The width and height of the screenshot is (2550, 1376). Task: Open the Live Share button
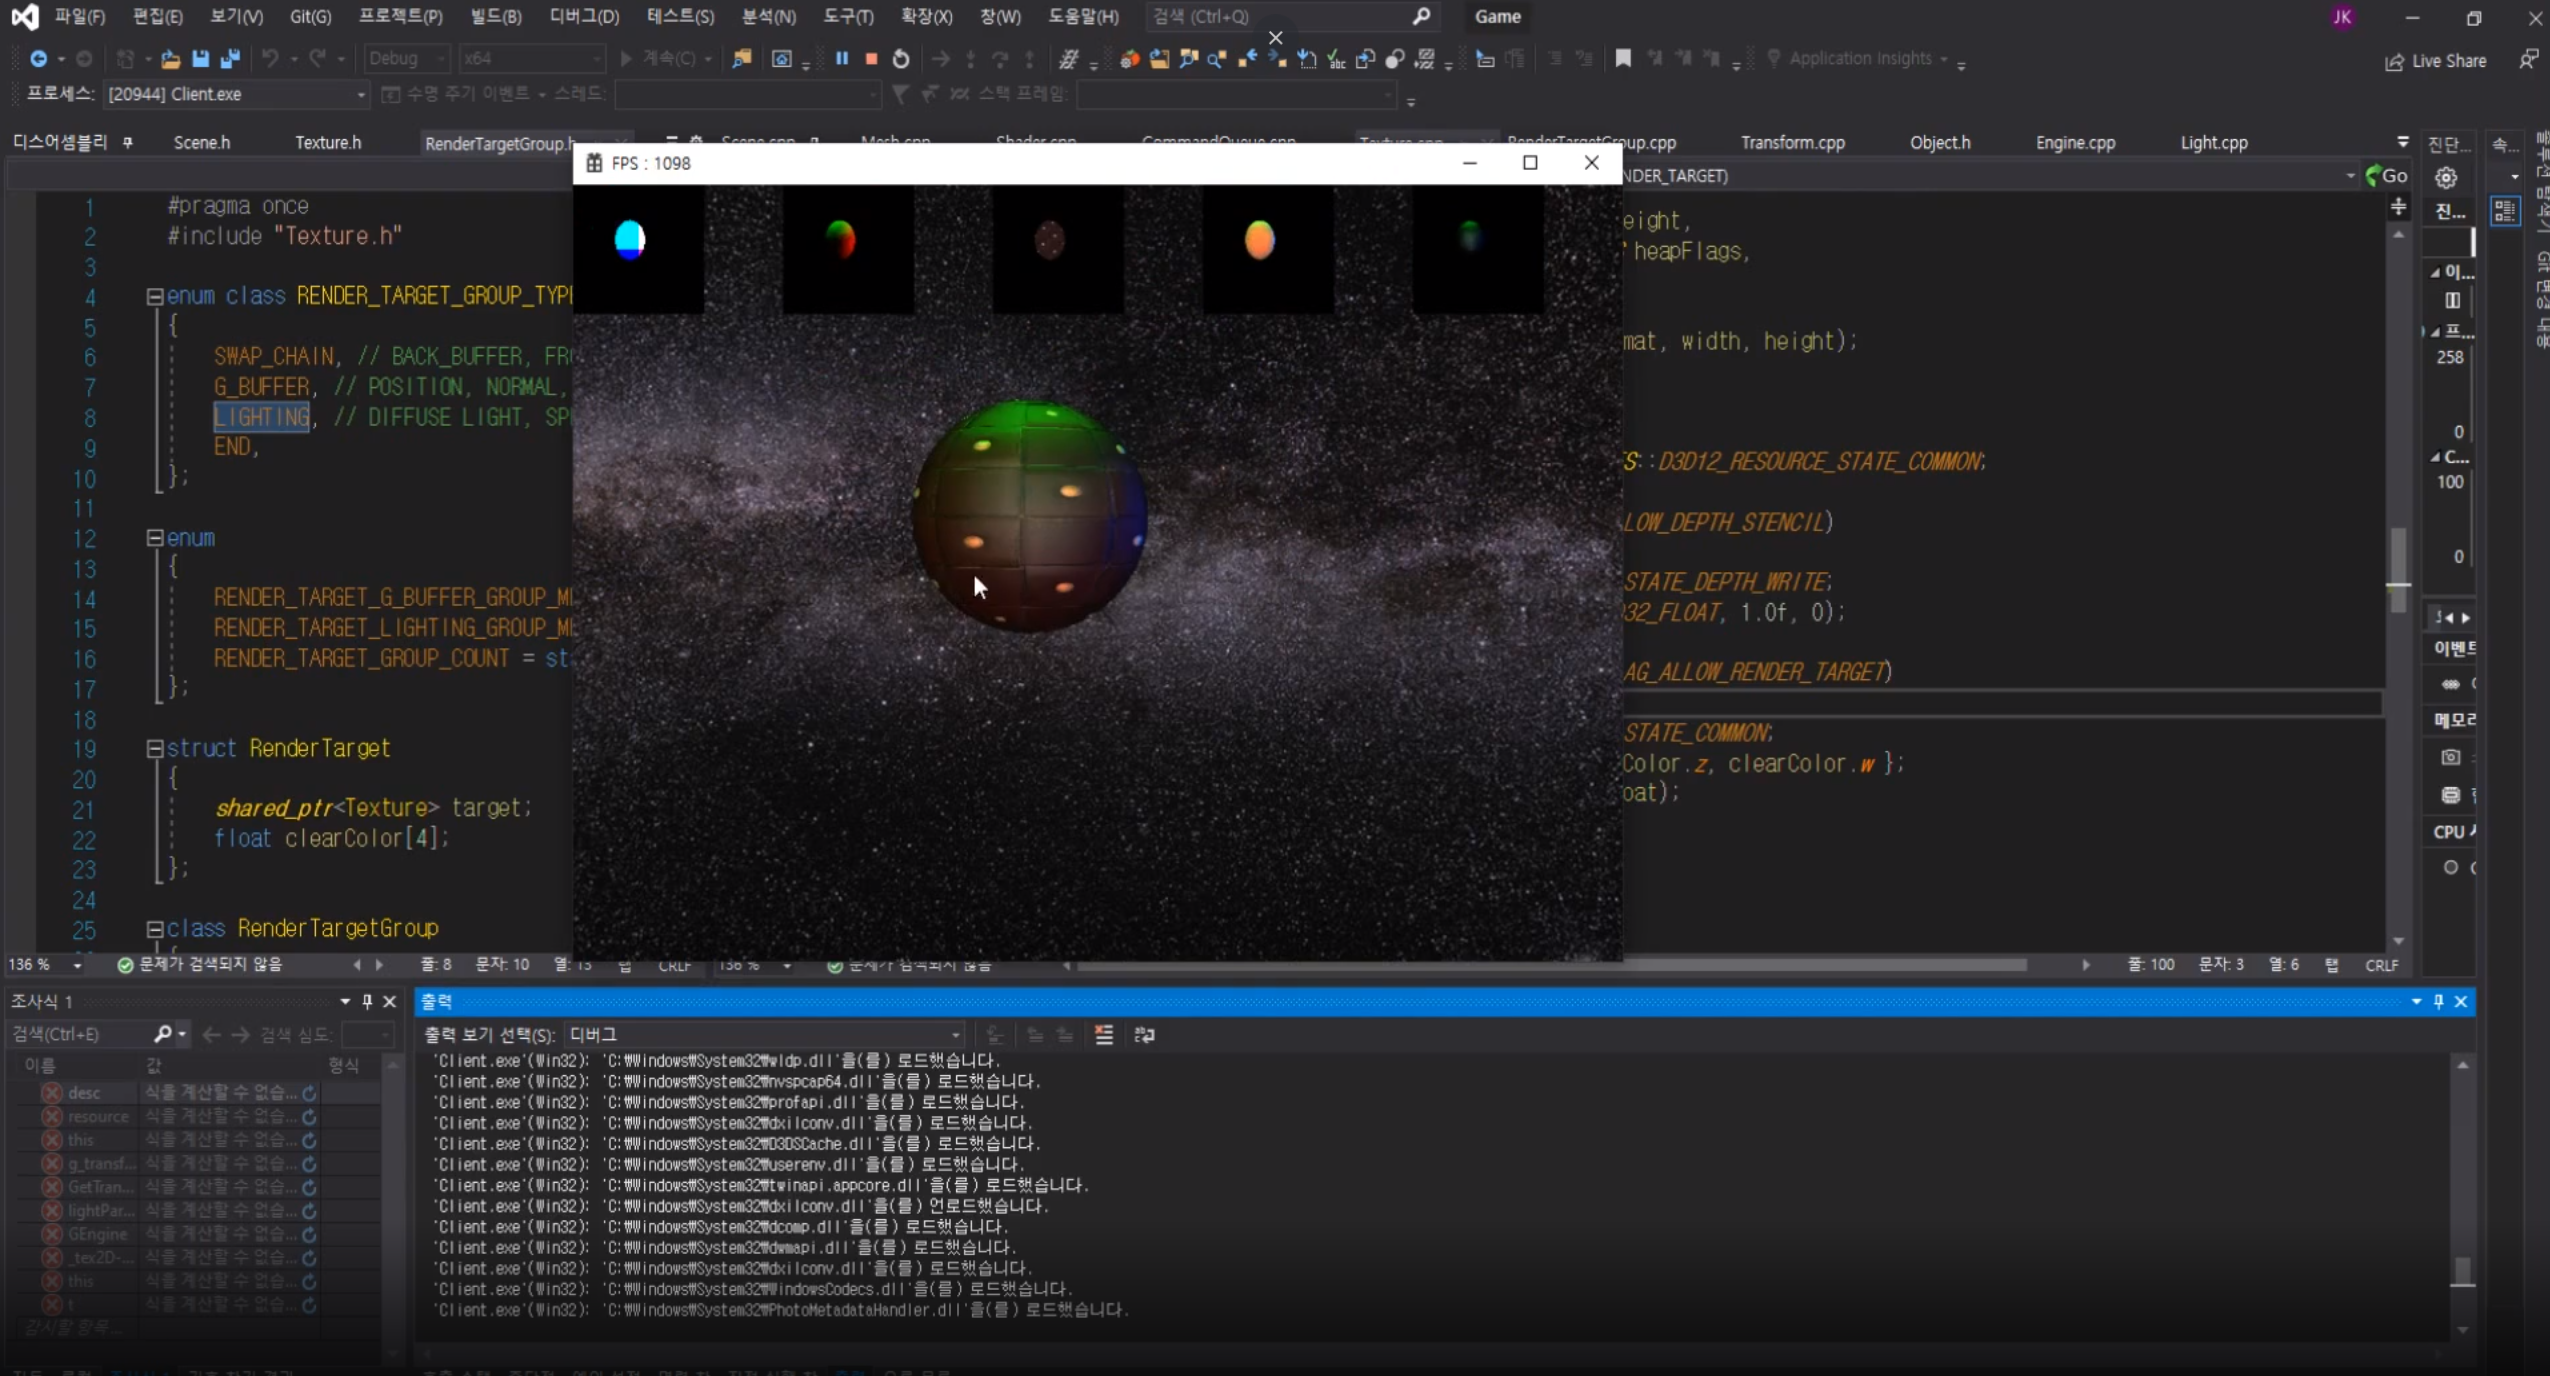click(2435, 61)
